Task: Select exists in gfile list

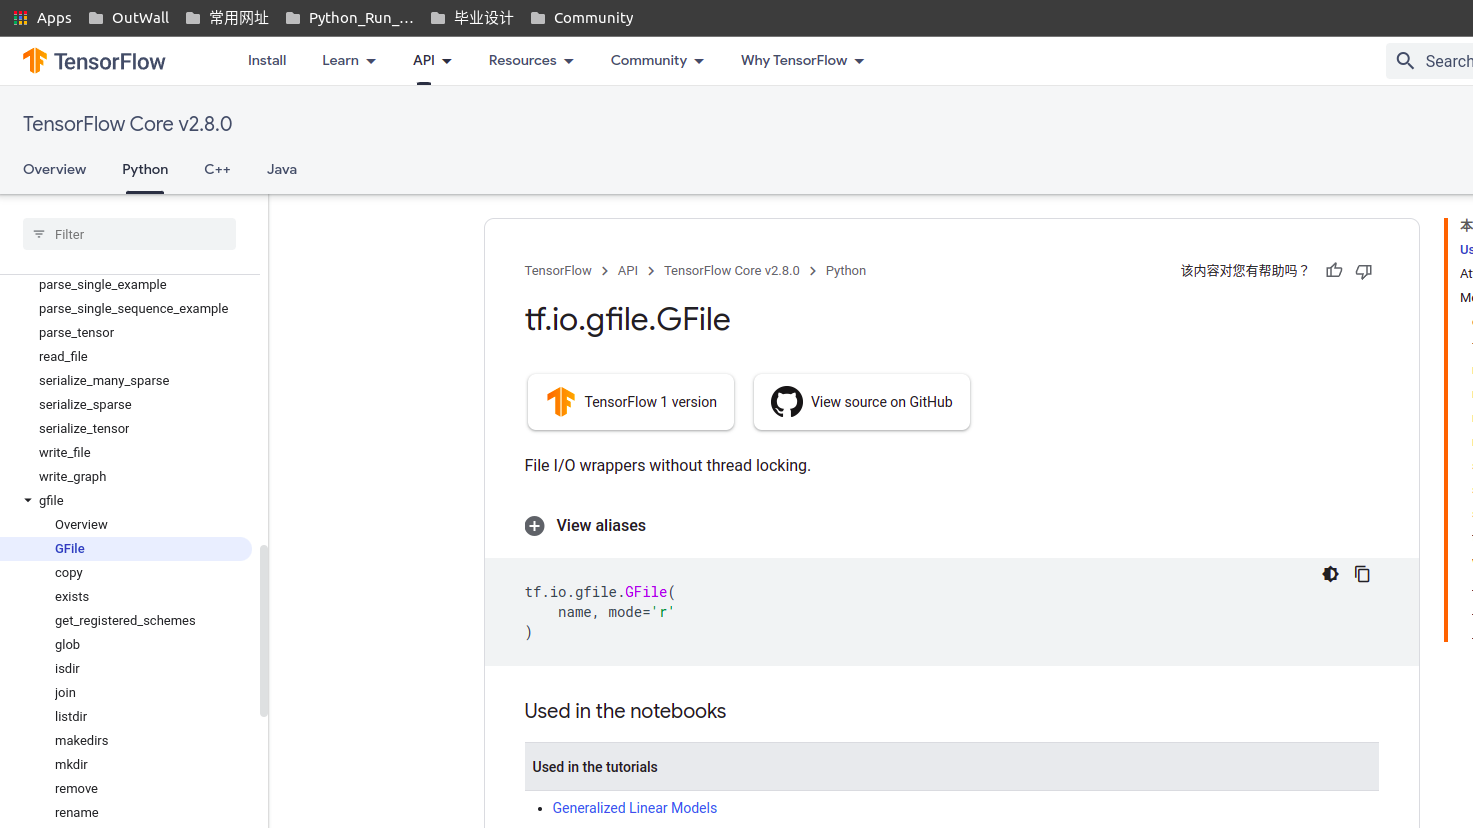Action: point(72,597)
